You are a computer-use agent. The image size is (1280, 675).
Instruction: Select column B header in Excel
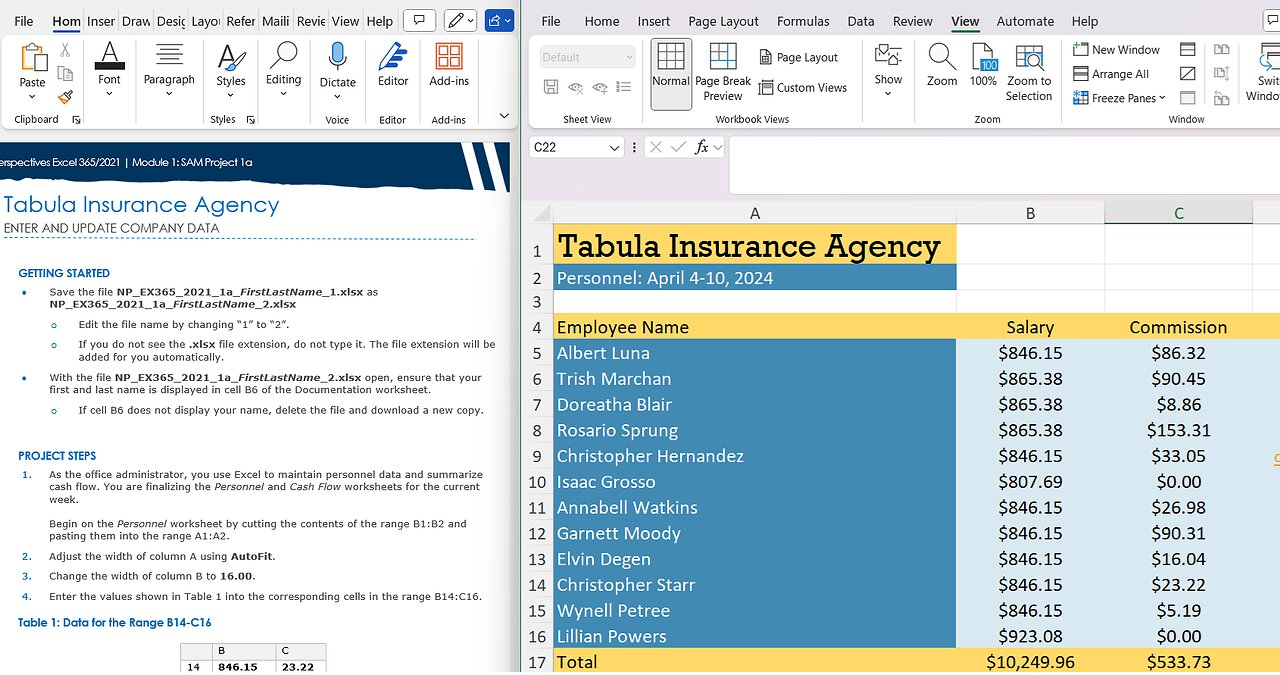pyautogui.click(x=1030, y=213)
